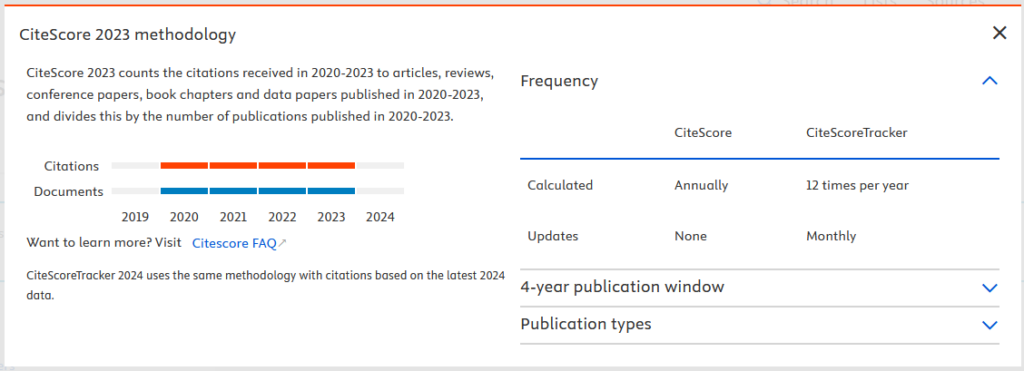Open the Citescore FAQ link
This screenshot has height=371, width=1024.
coord(239,244)
